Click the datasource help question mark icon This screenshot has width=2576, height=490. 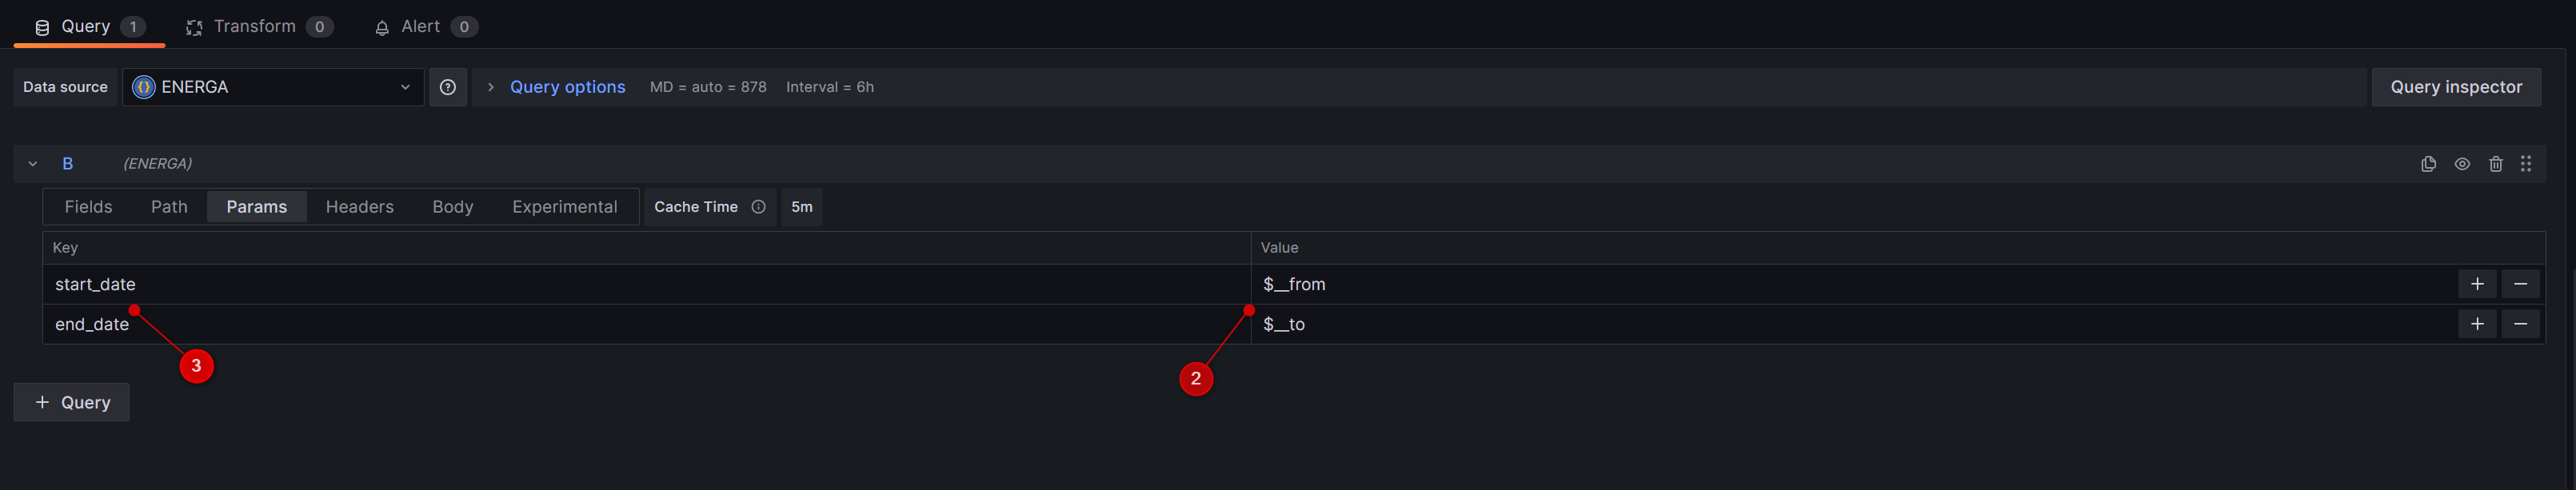tap(447, 87)
